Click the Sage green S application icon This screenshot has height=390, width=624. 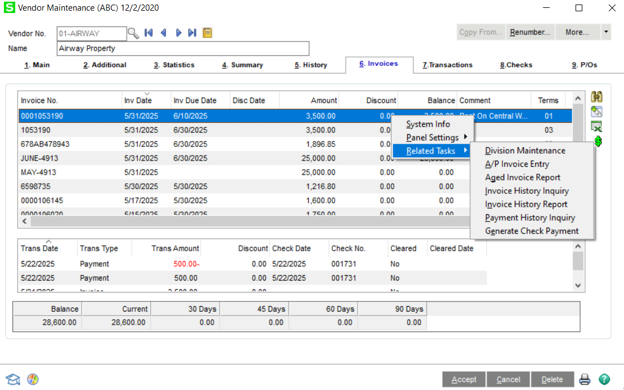tap(9, 8)
